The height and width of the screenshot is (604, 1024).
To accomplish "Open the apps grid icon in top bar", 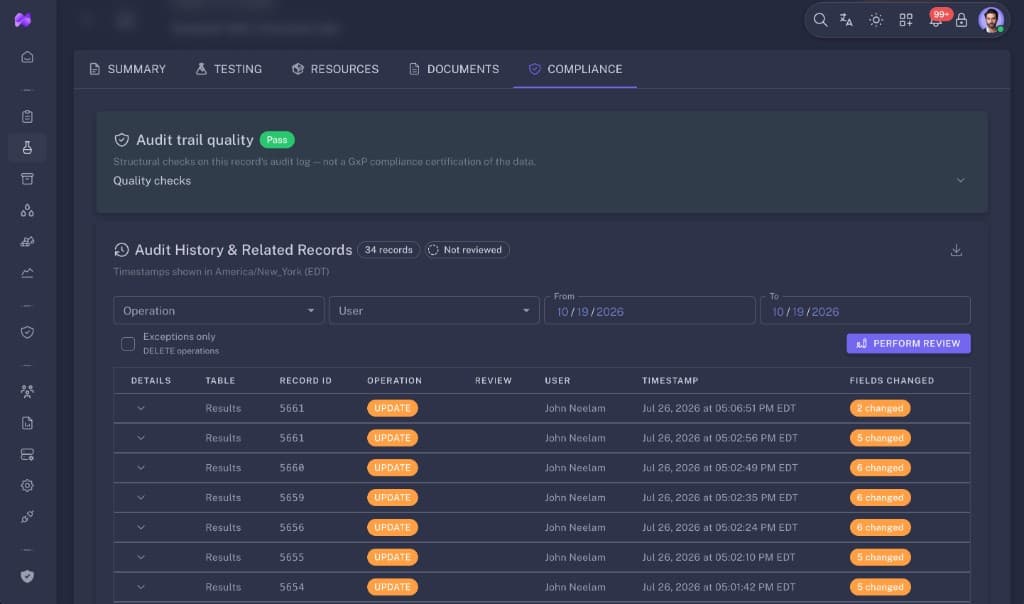I will [906, 20].
